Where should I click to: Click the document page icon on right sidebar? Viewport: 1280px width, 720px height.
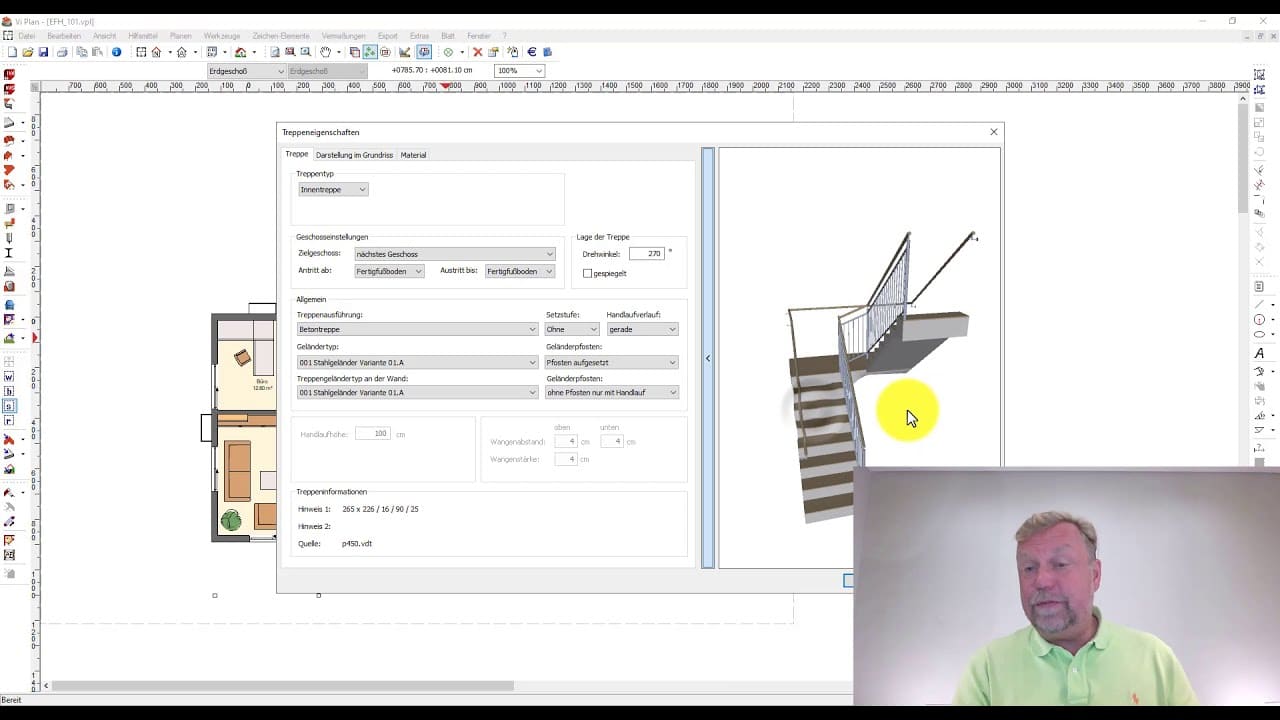pos(1259,287)
